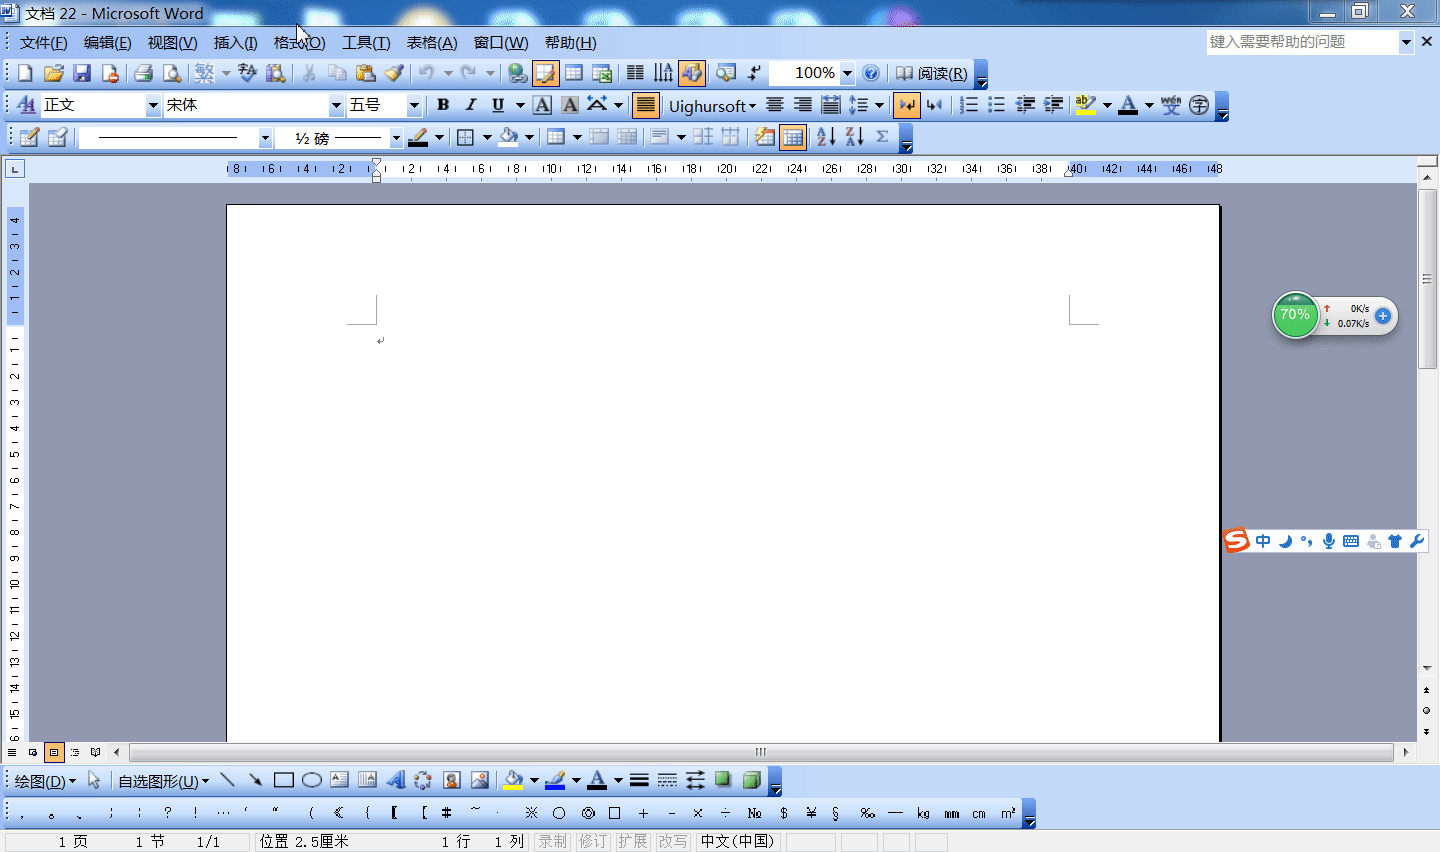Create a new blank document
The height and width of the screenshot is (852, 1440).
[25, 73]
